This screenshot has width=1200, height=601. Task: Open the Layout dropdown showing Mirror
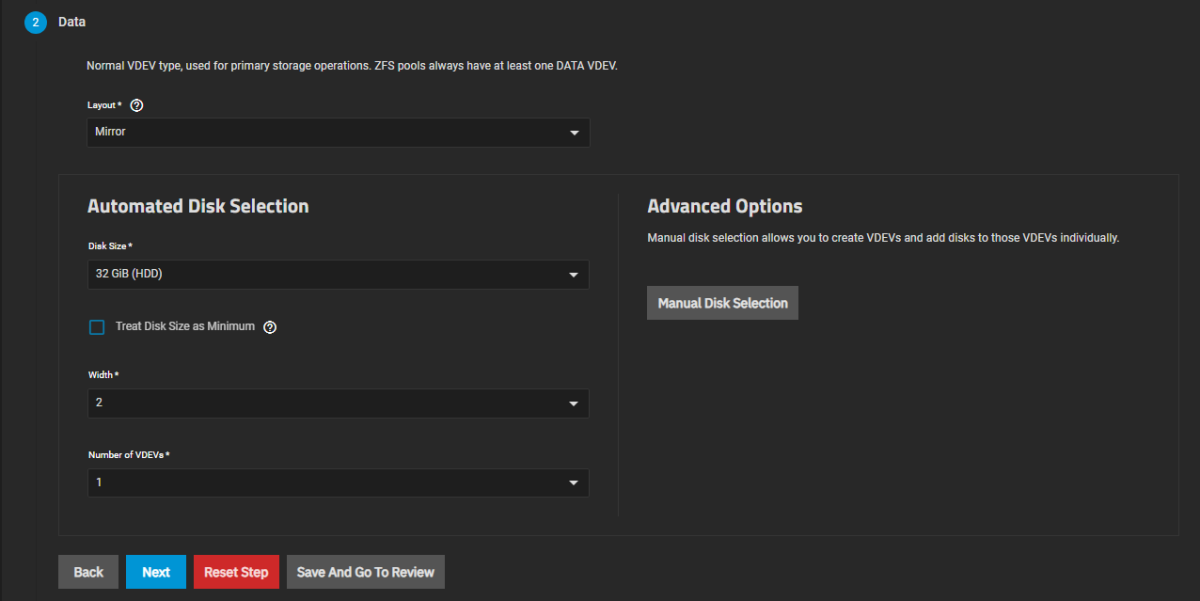pyautogui.click(x=338, y=132)
